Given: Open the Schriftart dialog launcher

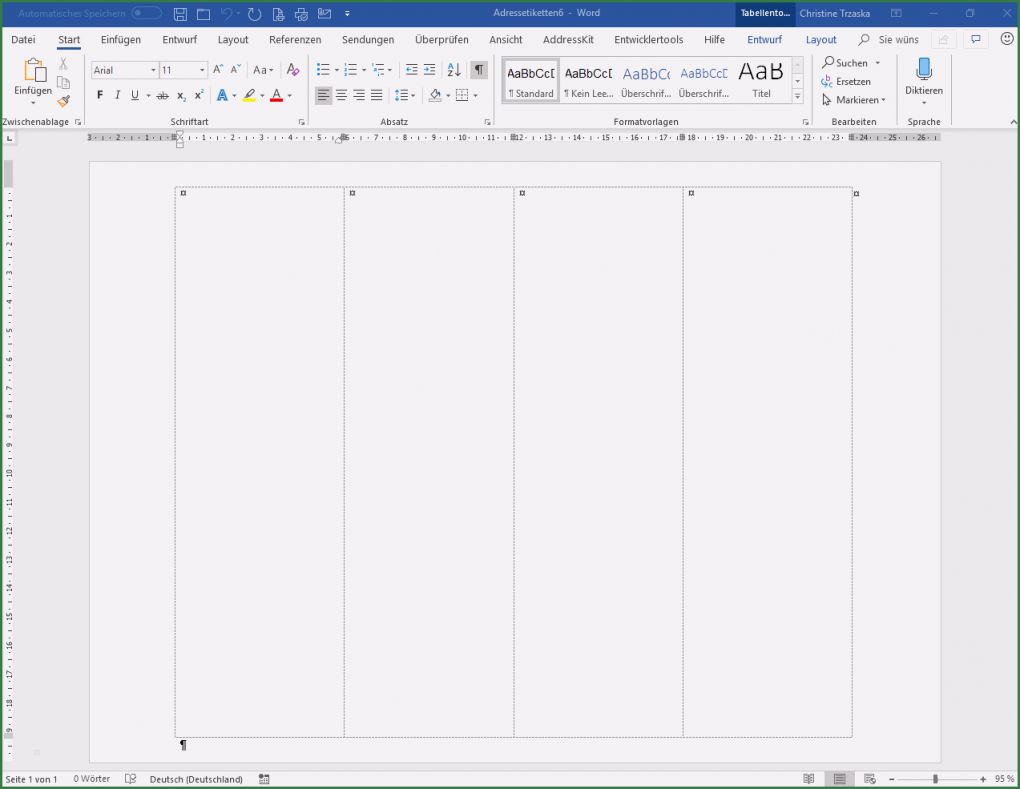Looking at the screenshot, I should coord(302,121).
